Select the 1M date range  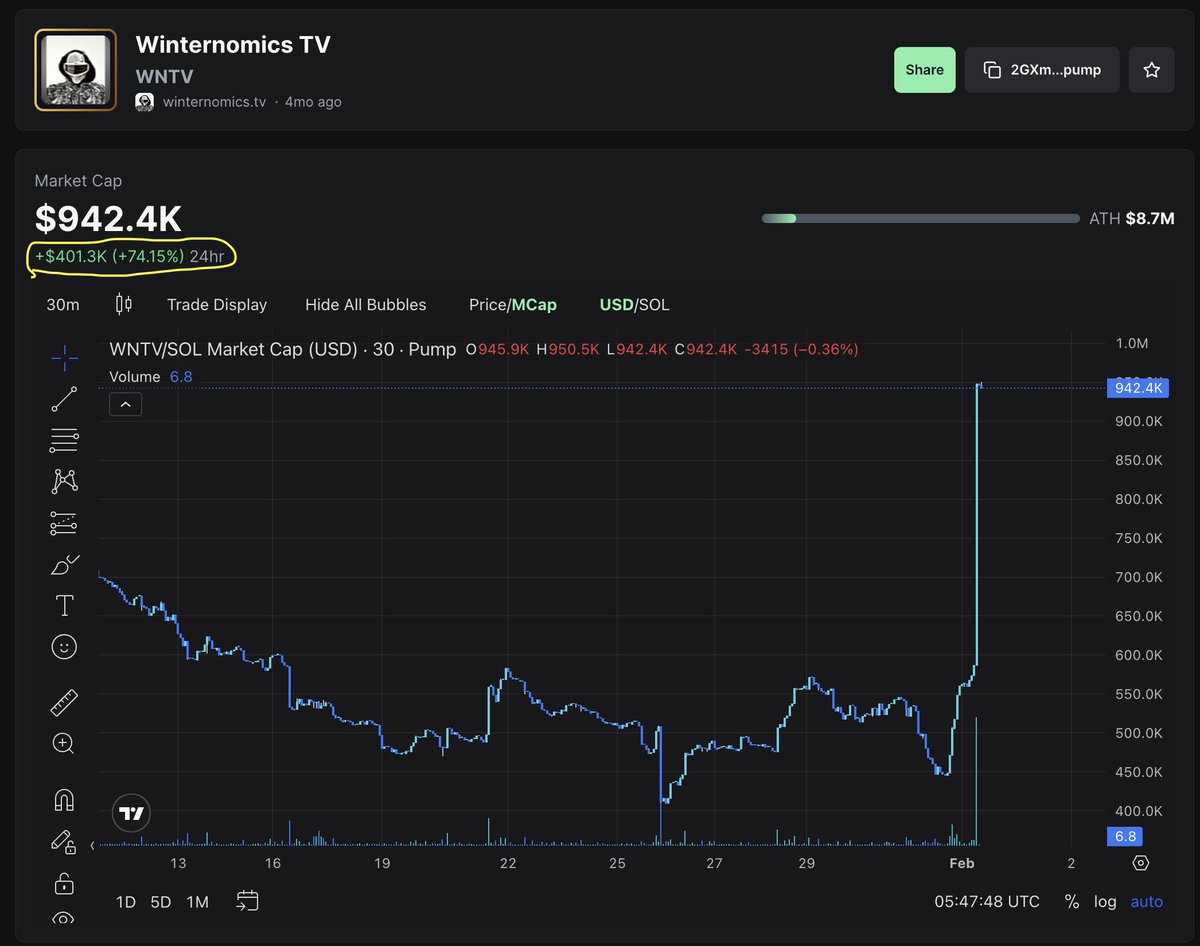click(198, 901)
